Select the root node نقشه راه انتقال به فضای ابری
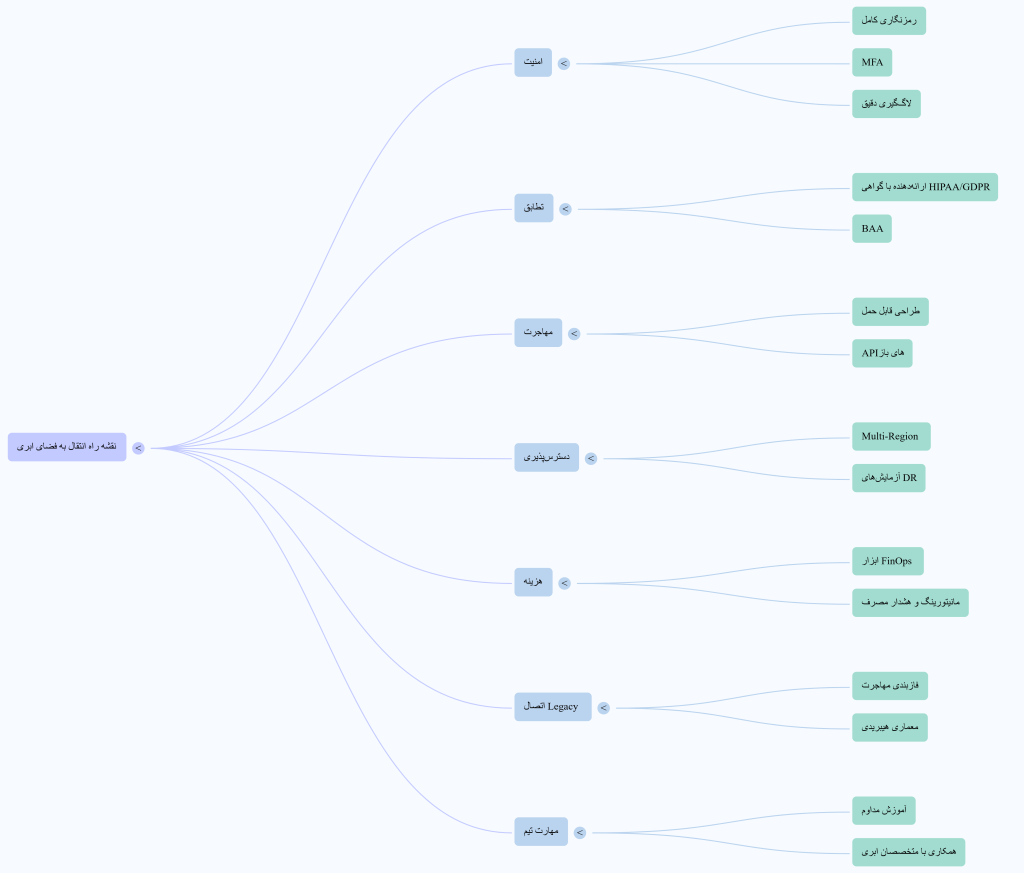The height and width of the screenshot is (873, 1024). (x=67, y=447)
